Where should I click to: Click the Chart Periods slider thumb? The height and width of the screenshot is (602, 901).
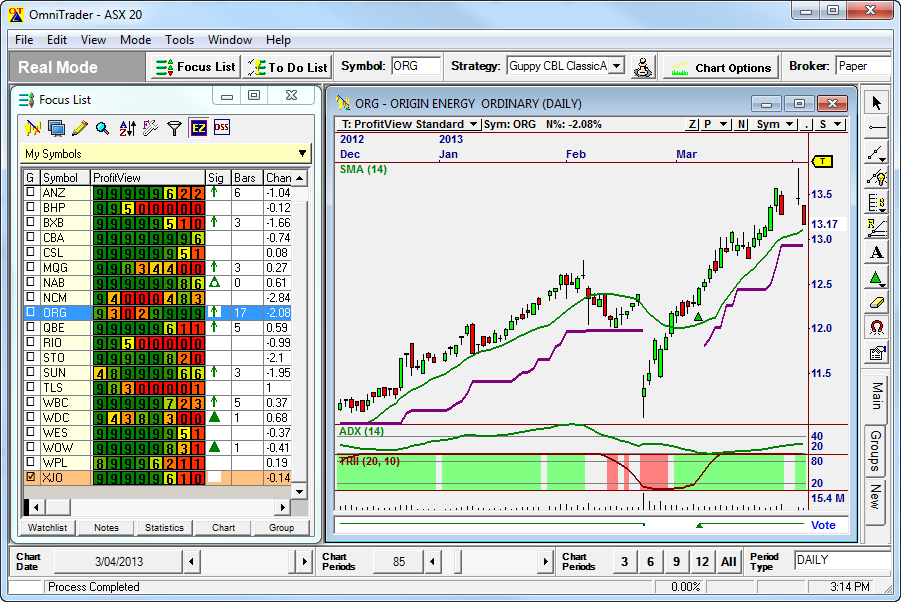(x=457, y=561)
